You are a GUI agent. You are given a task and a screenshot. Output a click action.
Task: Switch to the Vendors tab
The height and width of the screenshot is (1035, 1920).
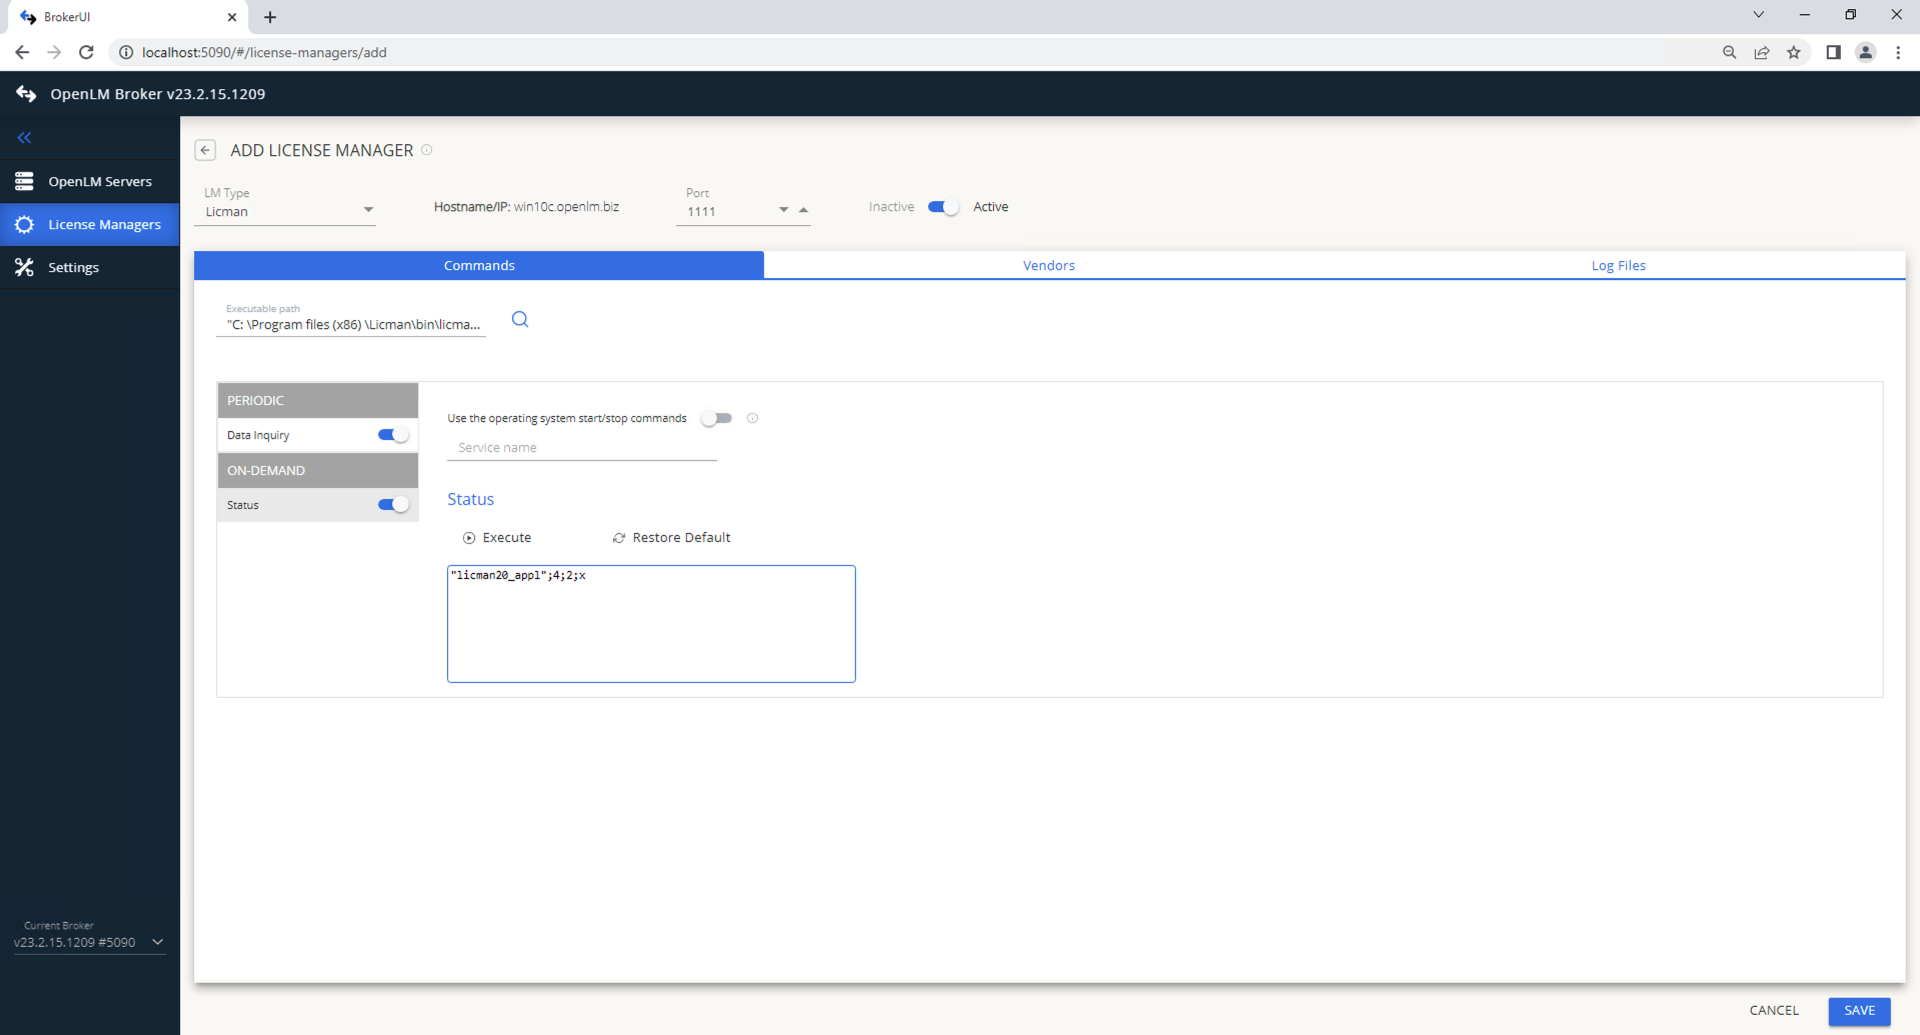(x=1048, y=265)
